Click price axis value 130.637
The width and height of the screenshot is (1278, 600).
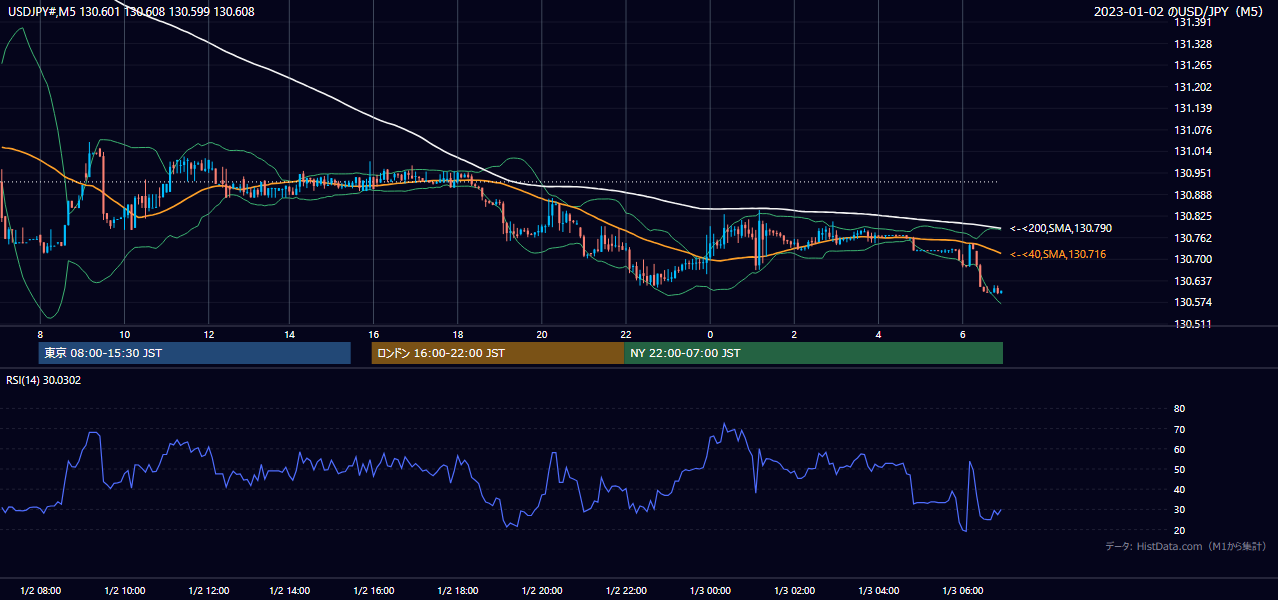click(1192, 281)
